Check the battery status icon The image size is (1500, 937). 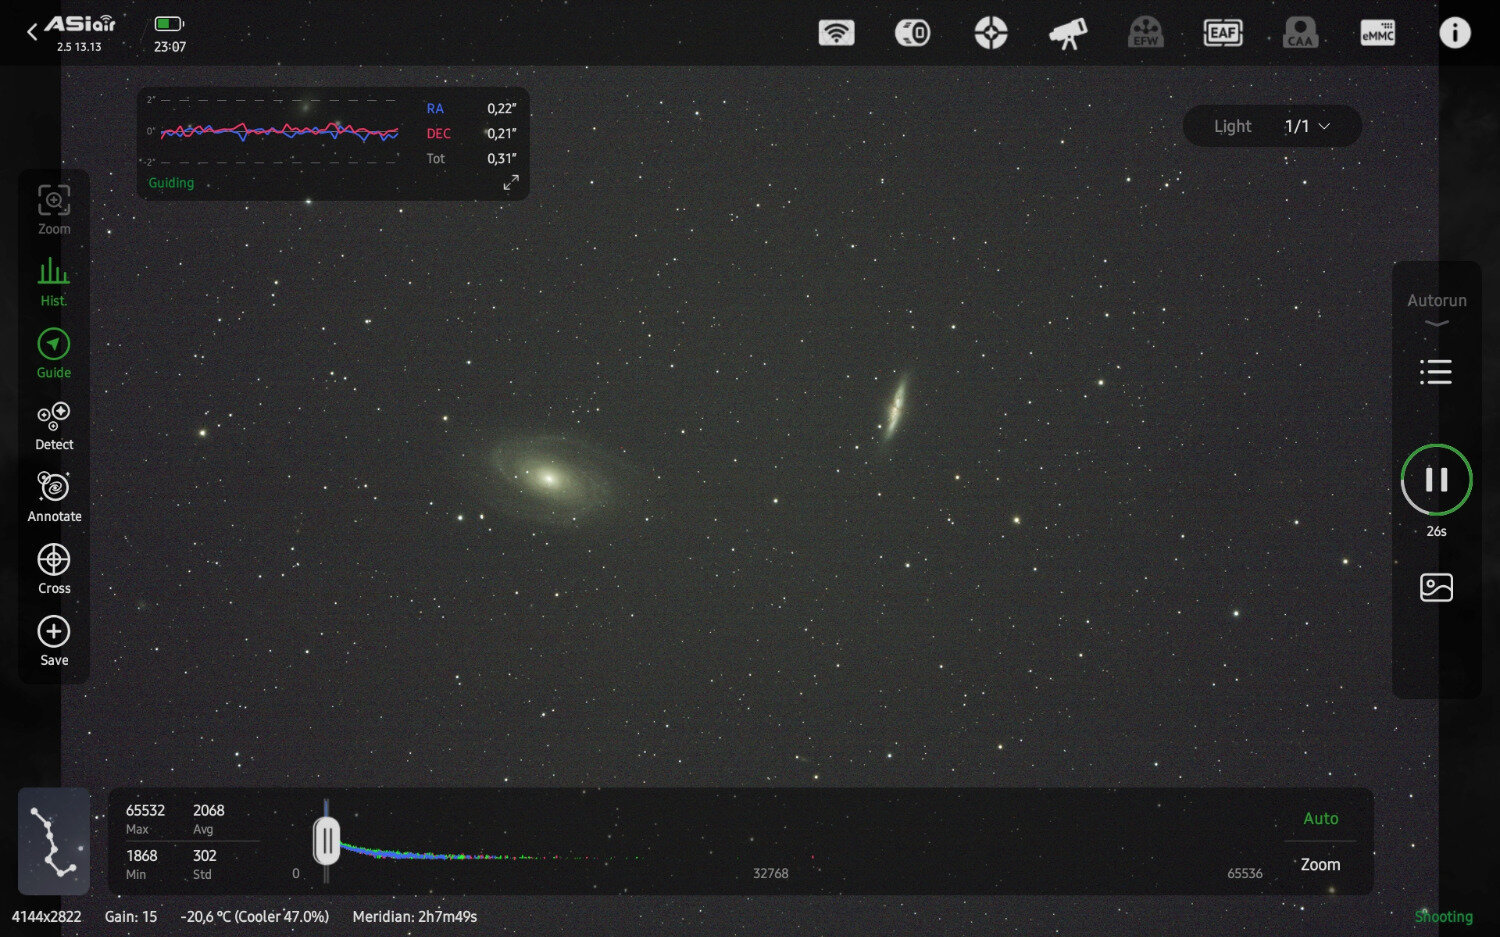tap(169, 23)
